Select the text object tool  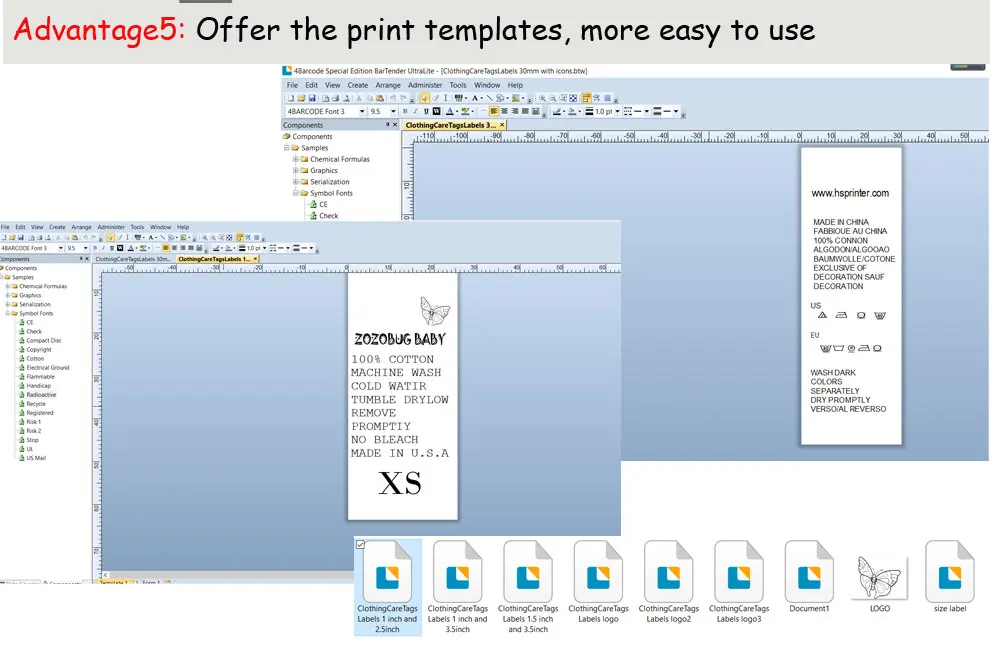475,98
